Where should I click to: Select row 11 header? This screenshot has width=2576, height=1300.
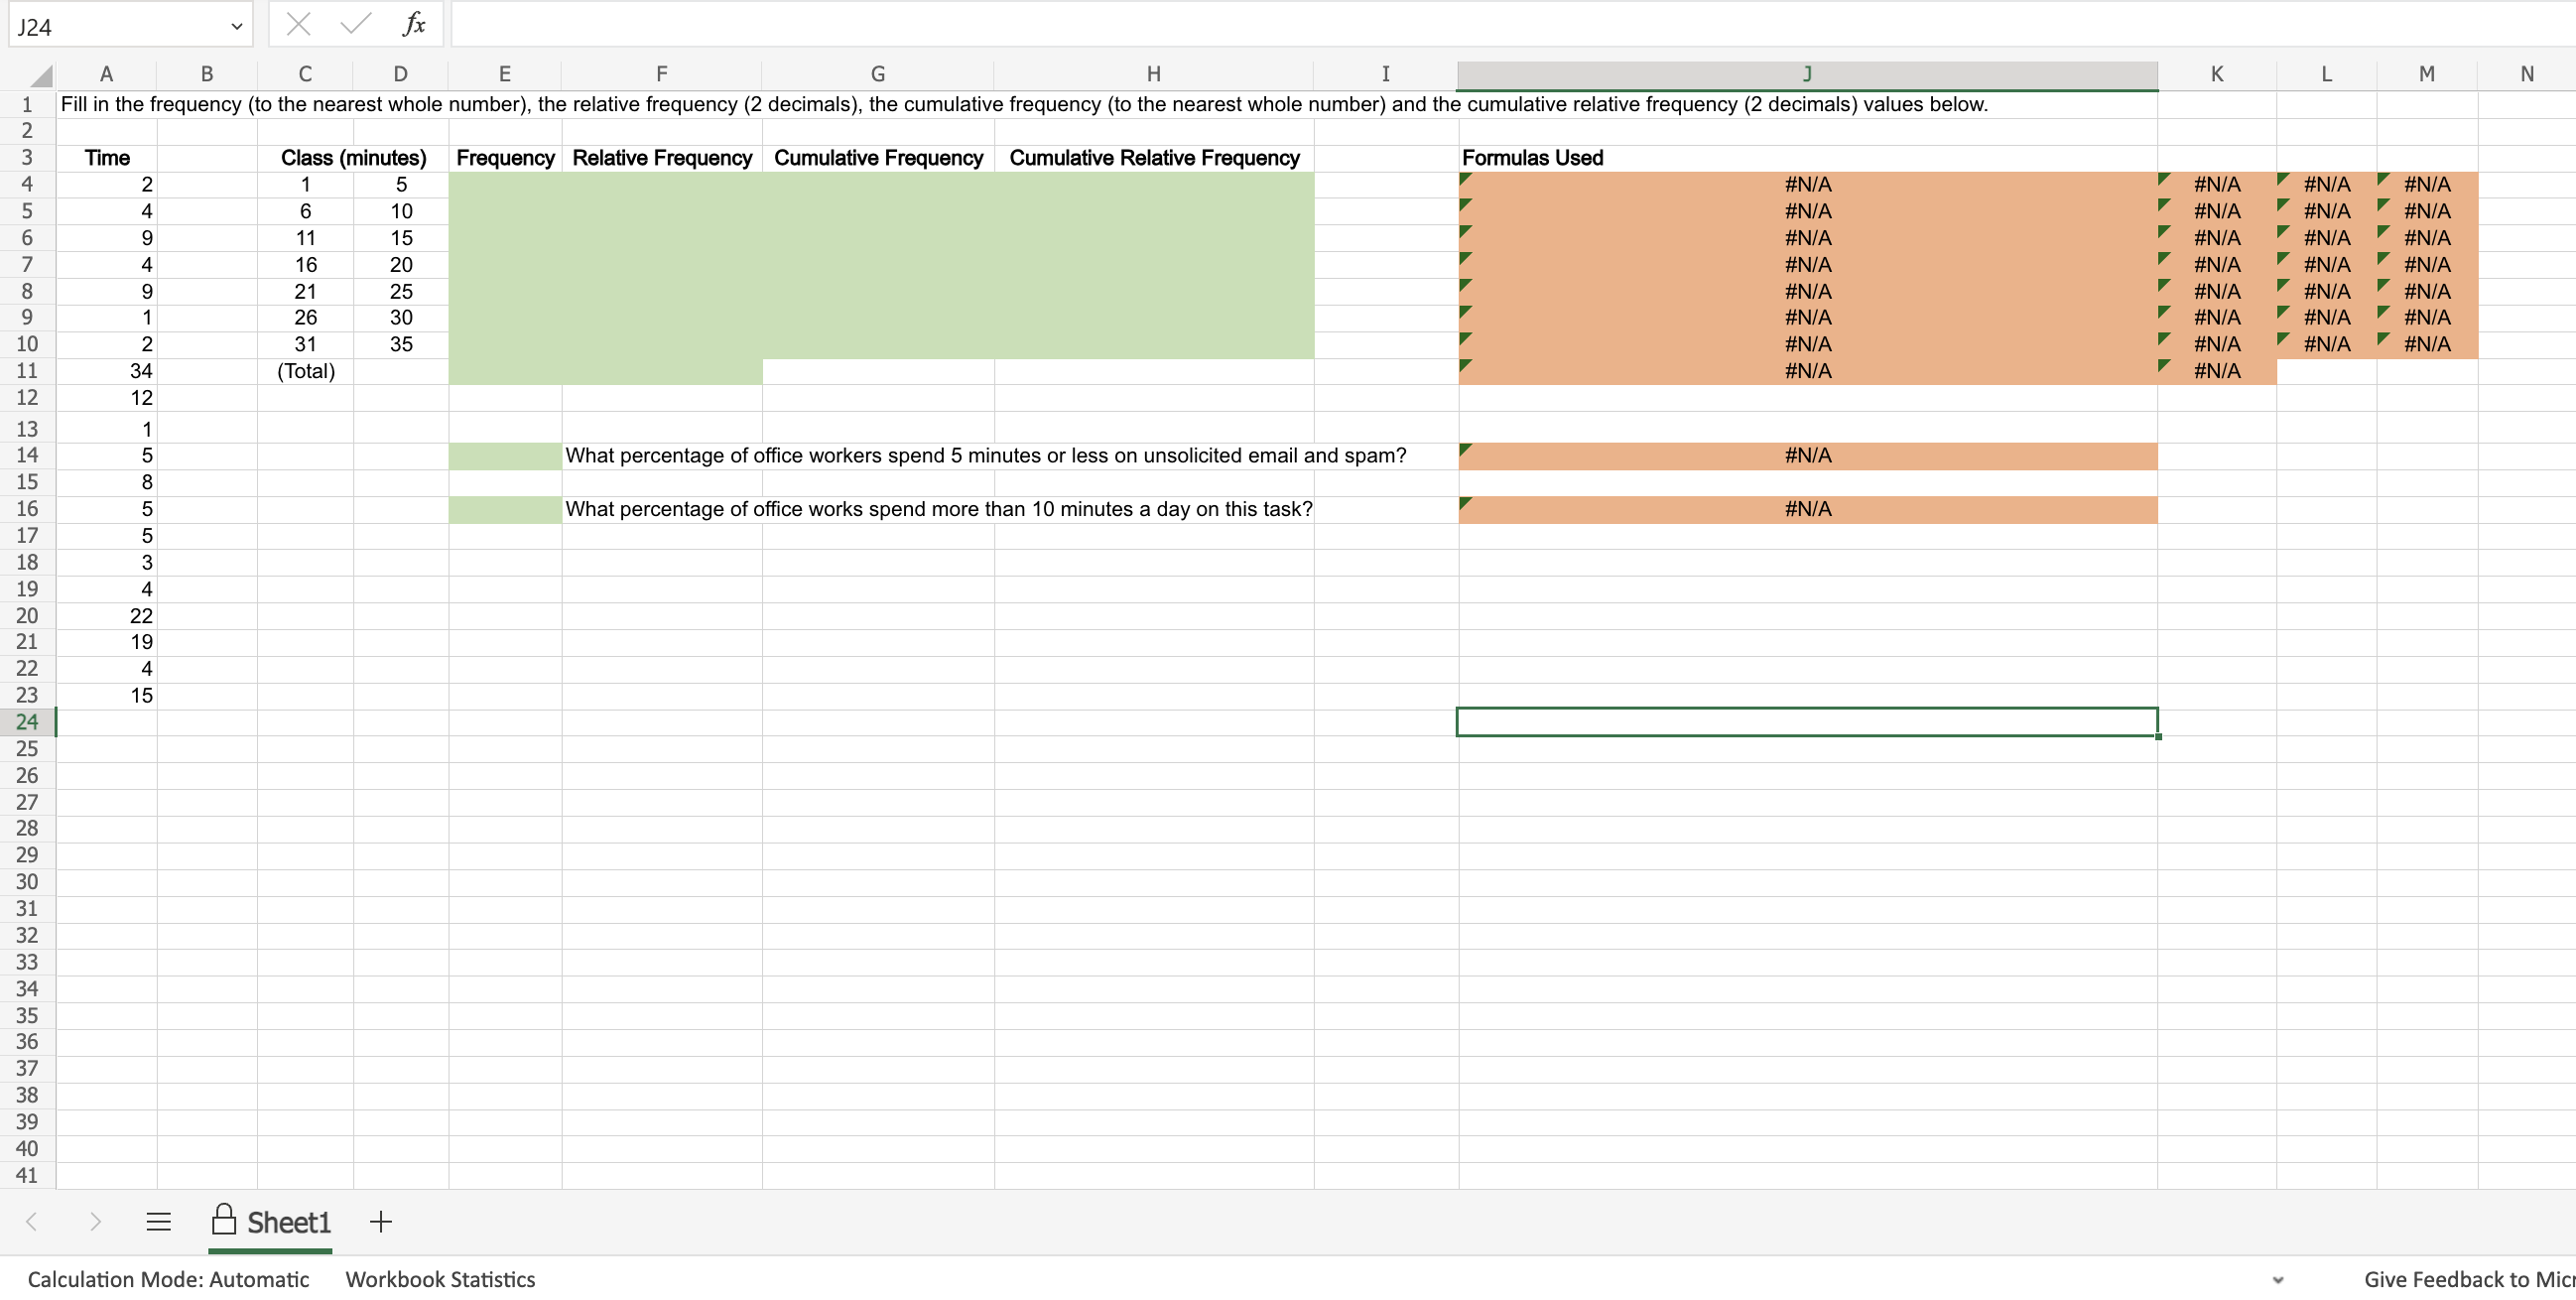click(27, 371)
